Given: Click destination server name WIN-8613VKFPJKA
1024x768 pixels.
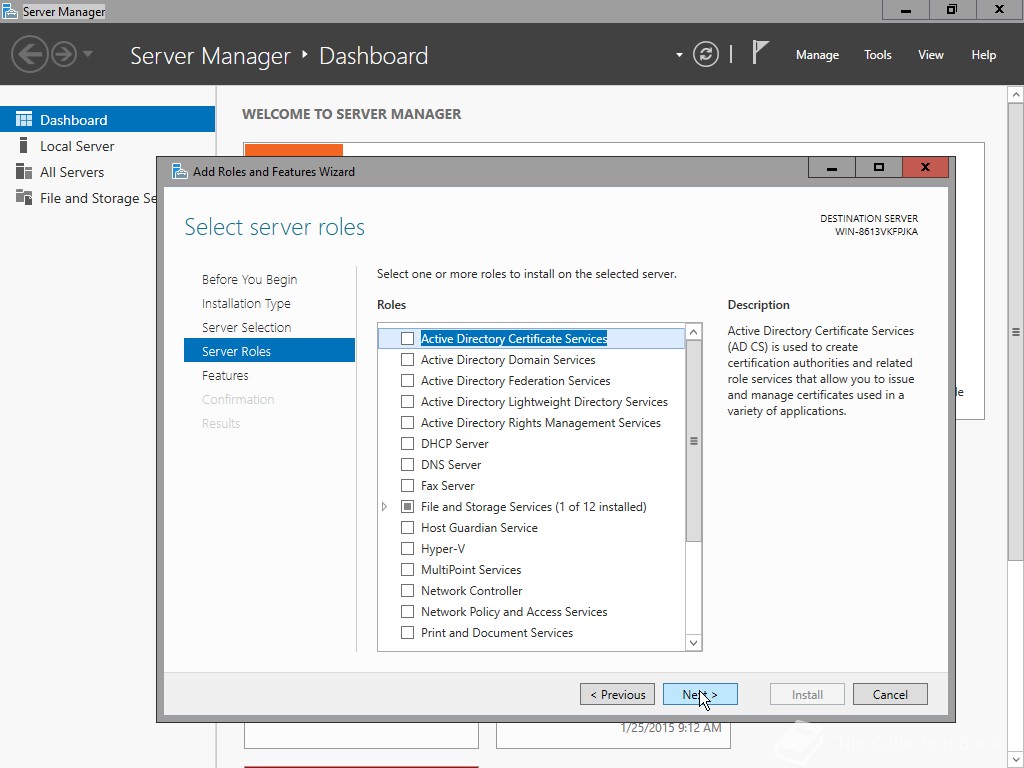Looking at the screenshot, I should (876, 232).
